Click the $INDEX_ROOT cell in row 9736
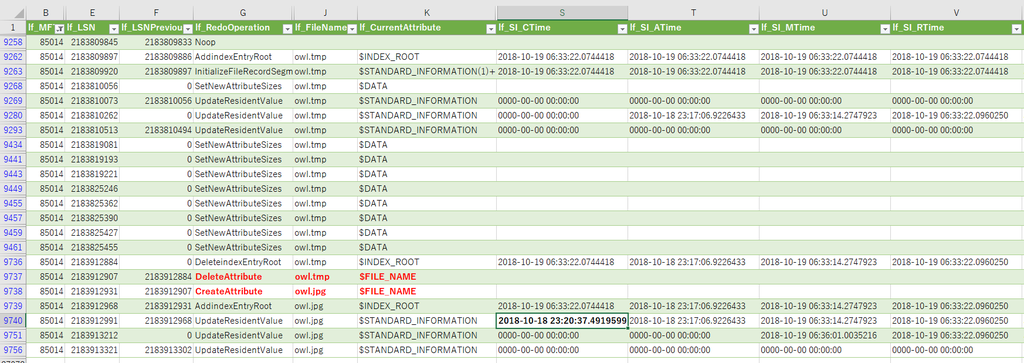The width and height of the screenshot is (1024, 363). (x=427, y=262)
